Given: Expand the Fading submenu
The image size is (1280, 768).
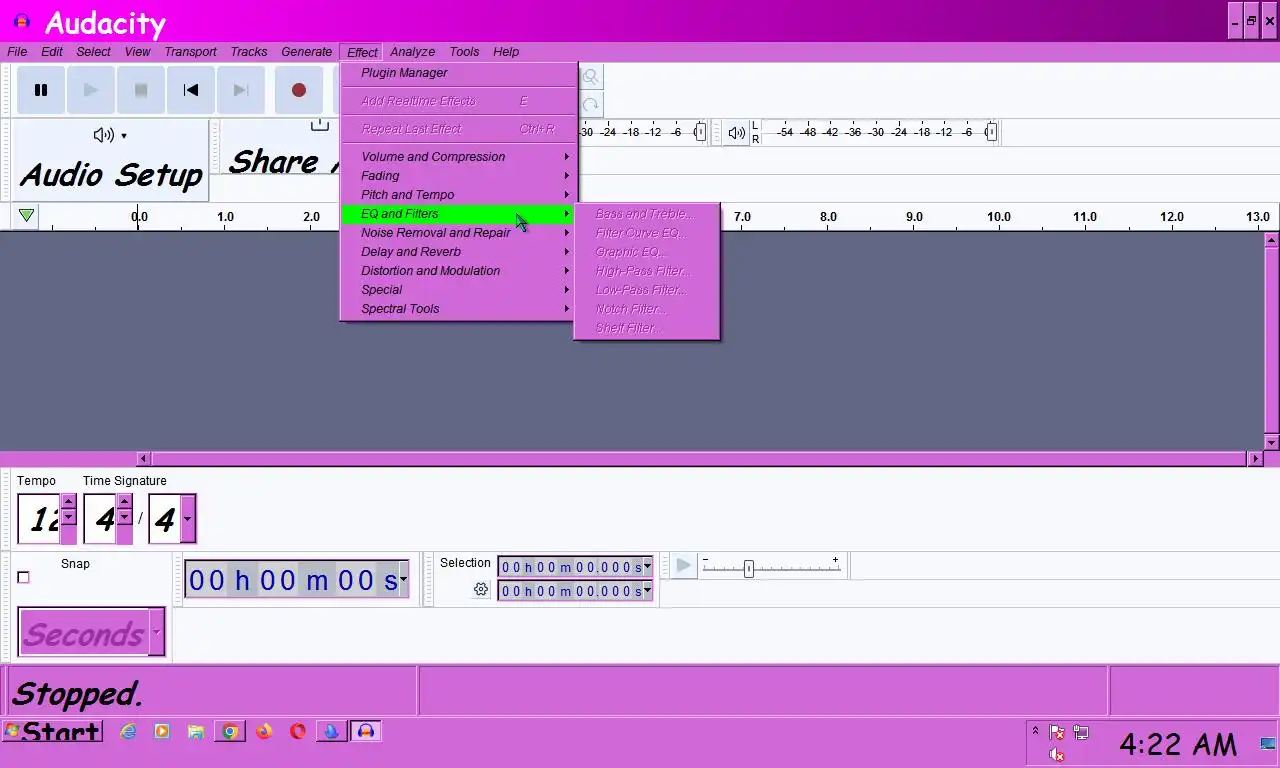Looking at the screenshot, I should coord(459,176).
